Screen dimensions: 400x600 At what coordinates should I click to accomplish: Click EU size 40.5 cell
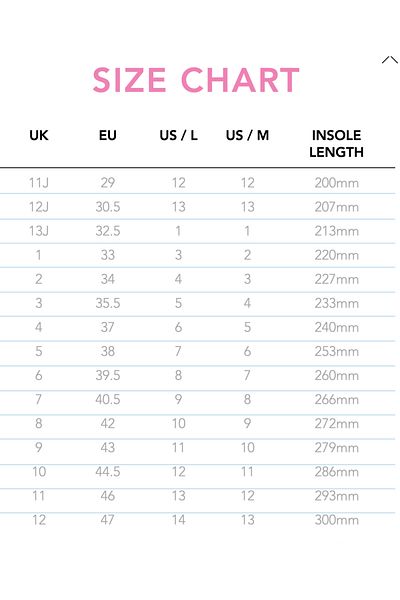click(x=108, y=399)
